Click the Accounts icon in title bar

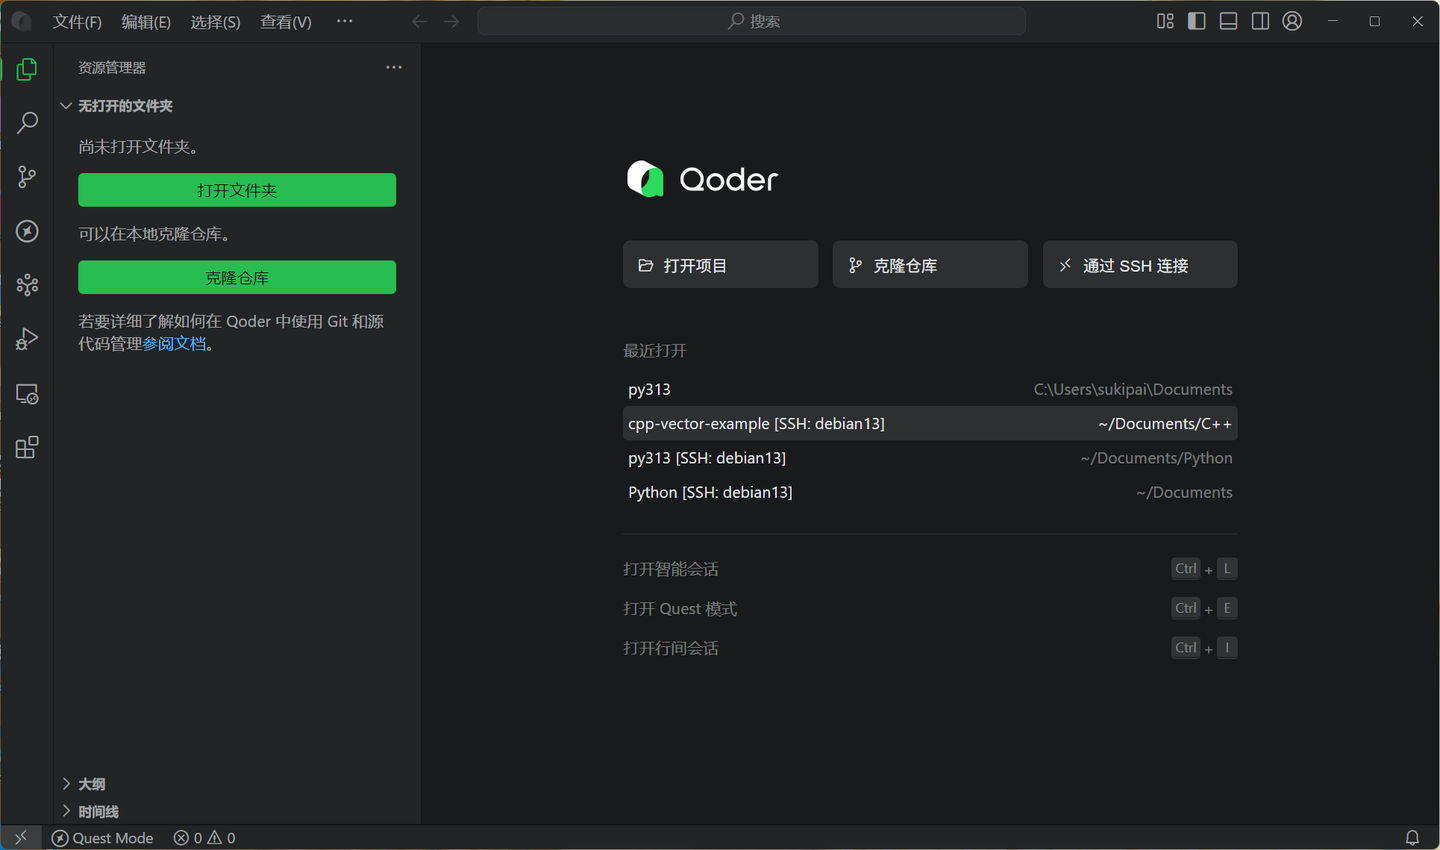pyautogui.click(x=1292, y=21)
